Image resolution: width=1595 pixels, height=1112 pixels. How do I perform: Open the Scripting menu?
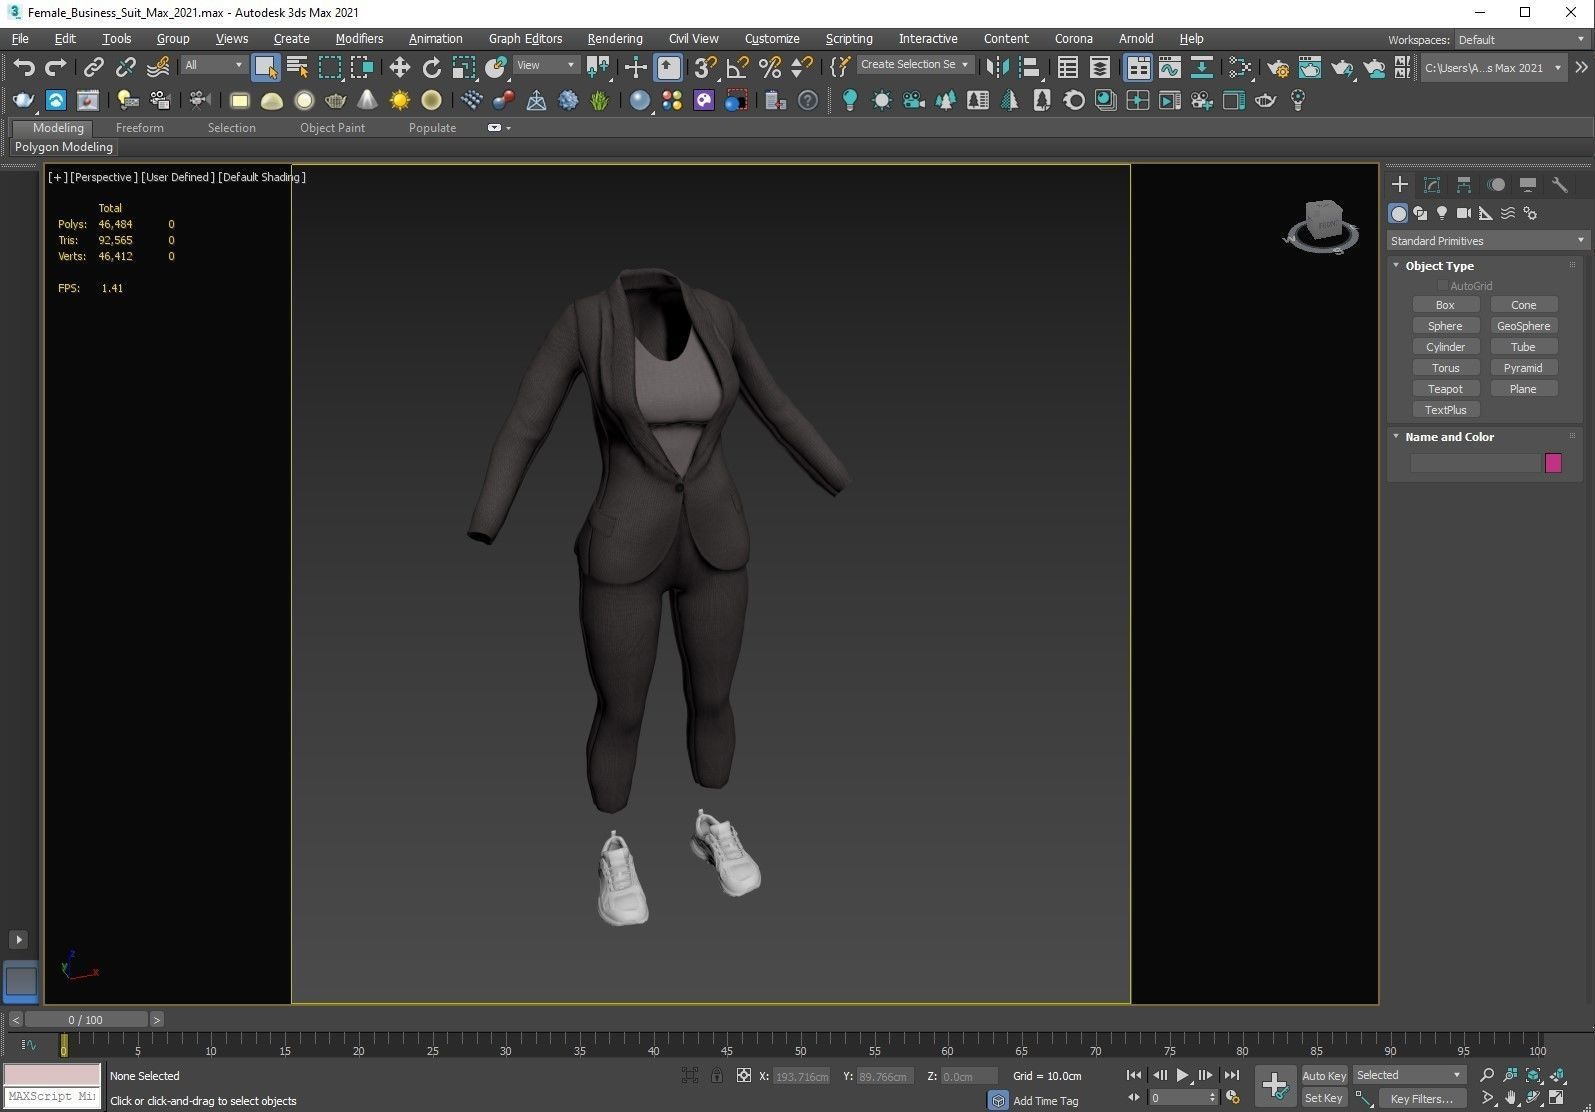[x=849, y=38]
